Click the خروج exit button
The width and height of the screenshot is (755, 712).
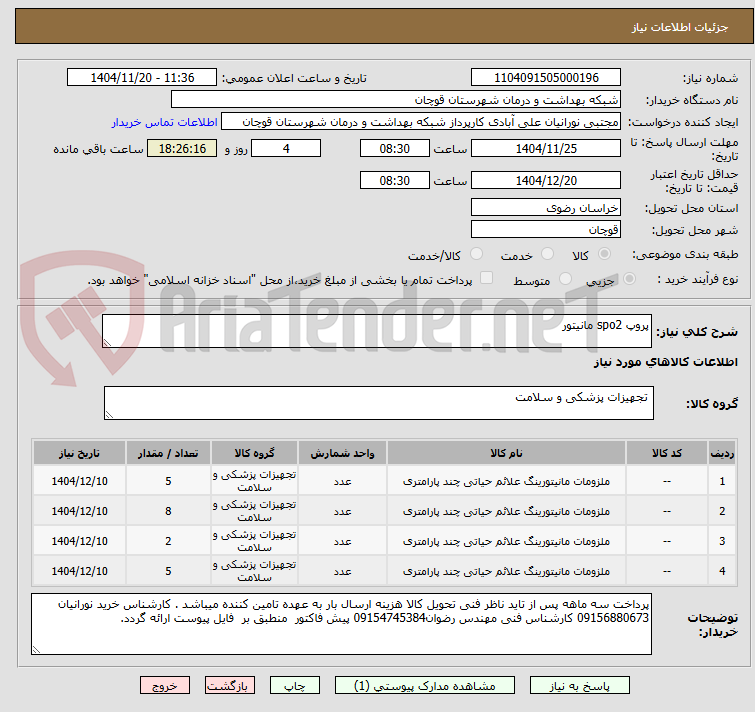point(165,686)
